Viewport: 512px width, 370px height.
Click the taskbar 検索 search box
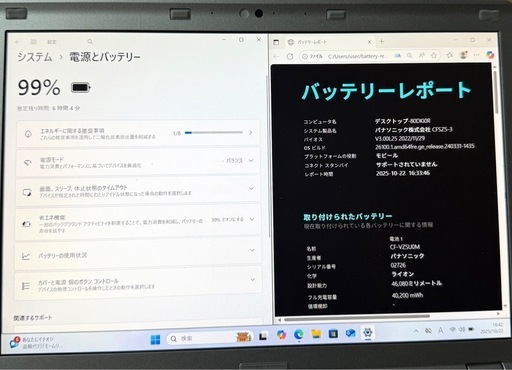[x=209, y=338]
